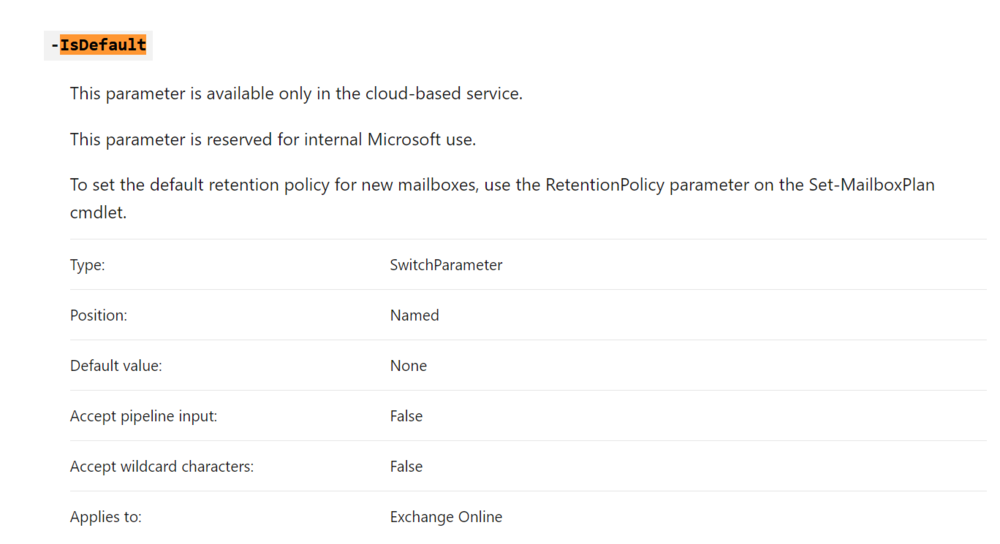Click the highlighted -IsDefault parameter heading
Image resolution: width=1000 pixels, height=544 pixels.
tap(99, 45)
